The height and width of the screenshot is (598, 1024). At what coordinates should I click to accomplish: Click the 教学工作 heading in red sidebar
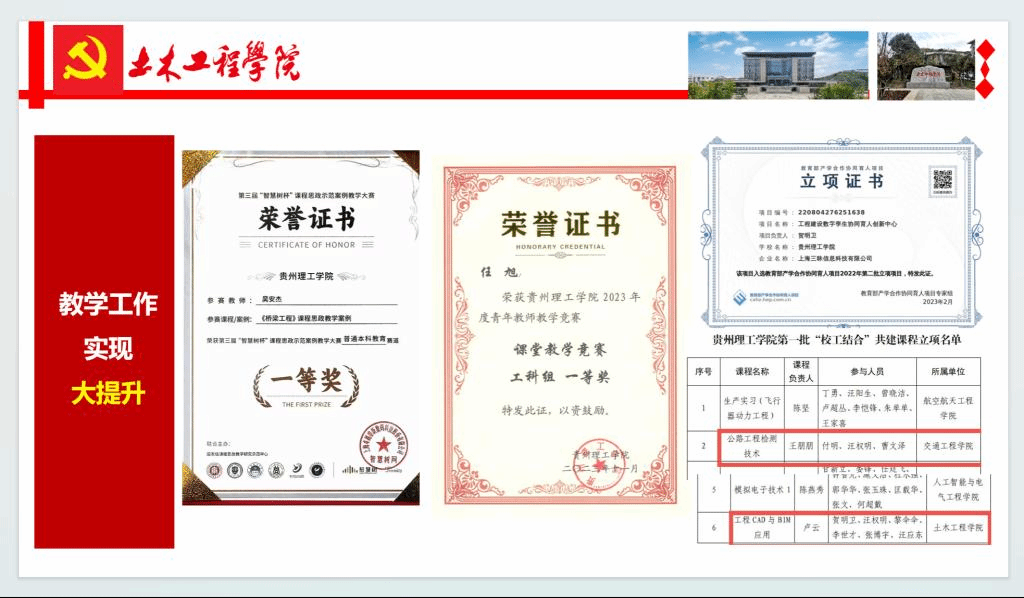(x=107, y=304)
